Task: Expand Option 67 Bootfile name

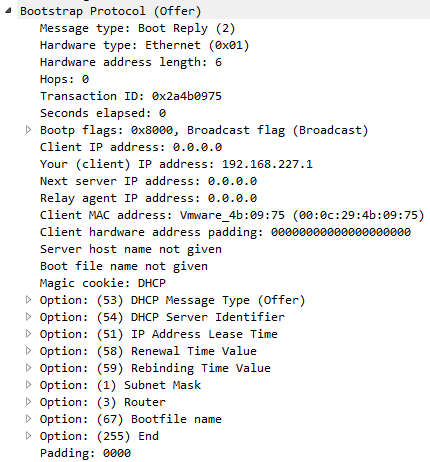Action: [29, 419]
